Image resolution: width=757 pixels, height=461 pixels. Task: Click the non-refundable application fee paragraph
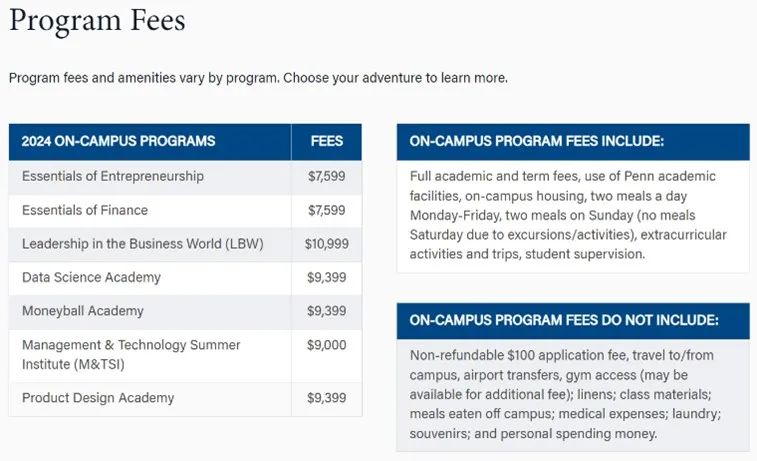[x=565, y=394]
